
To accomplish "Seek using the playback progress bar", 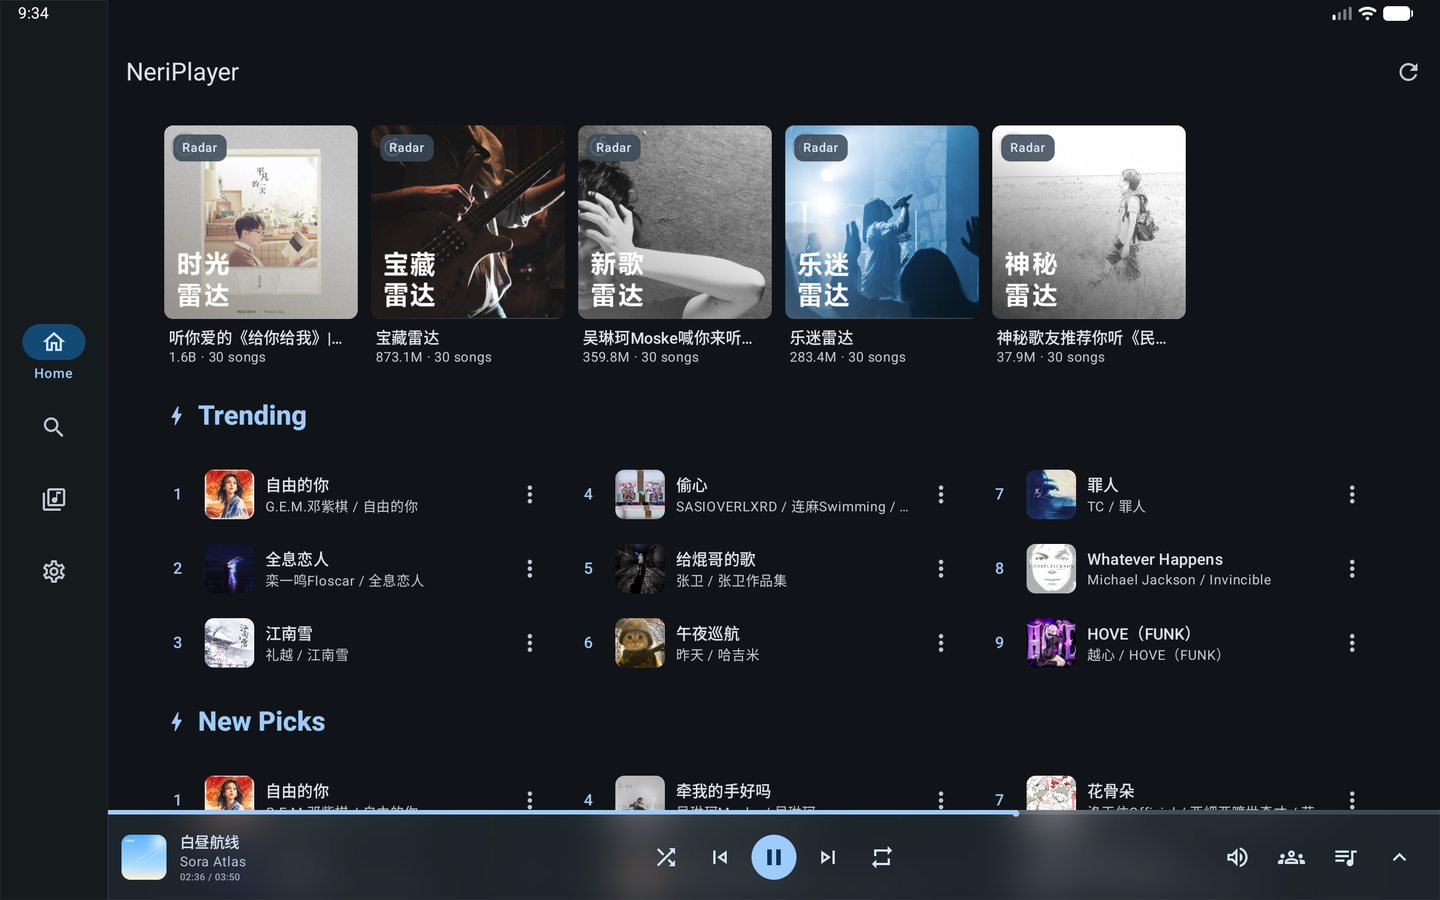I will pyautogui.click(x=774, y=813).
